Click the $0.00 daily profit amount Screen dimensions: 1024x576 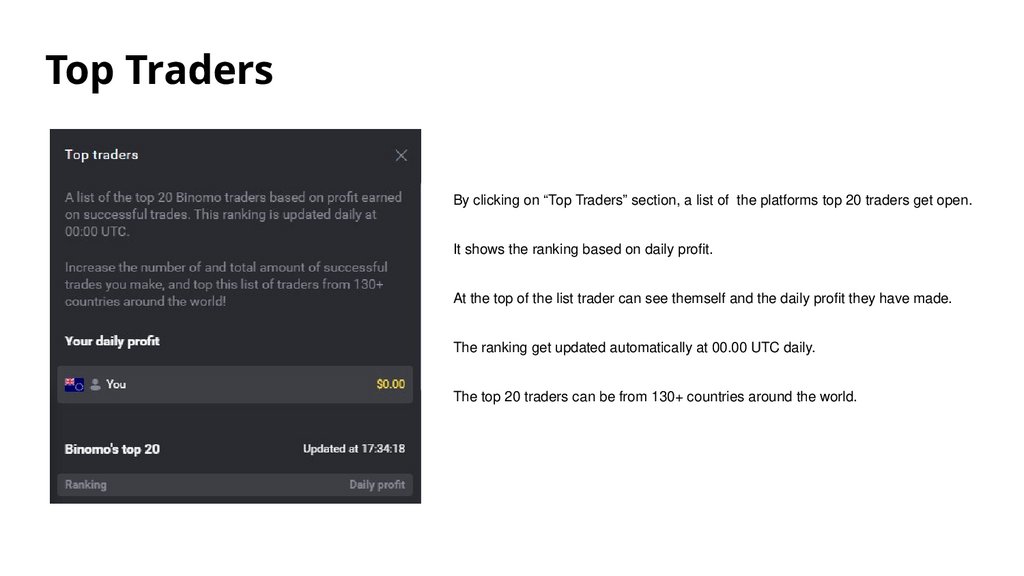pos(390,384)
